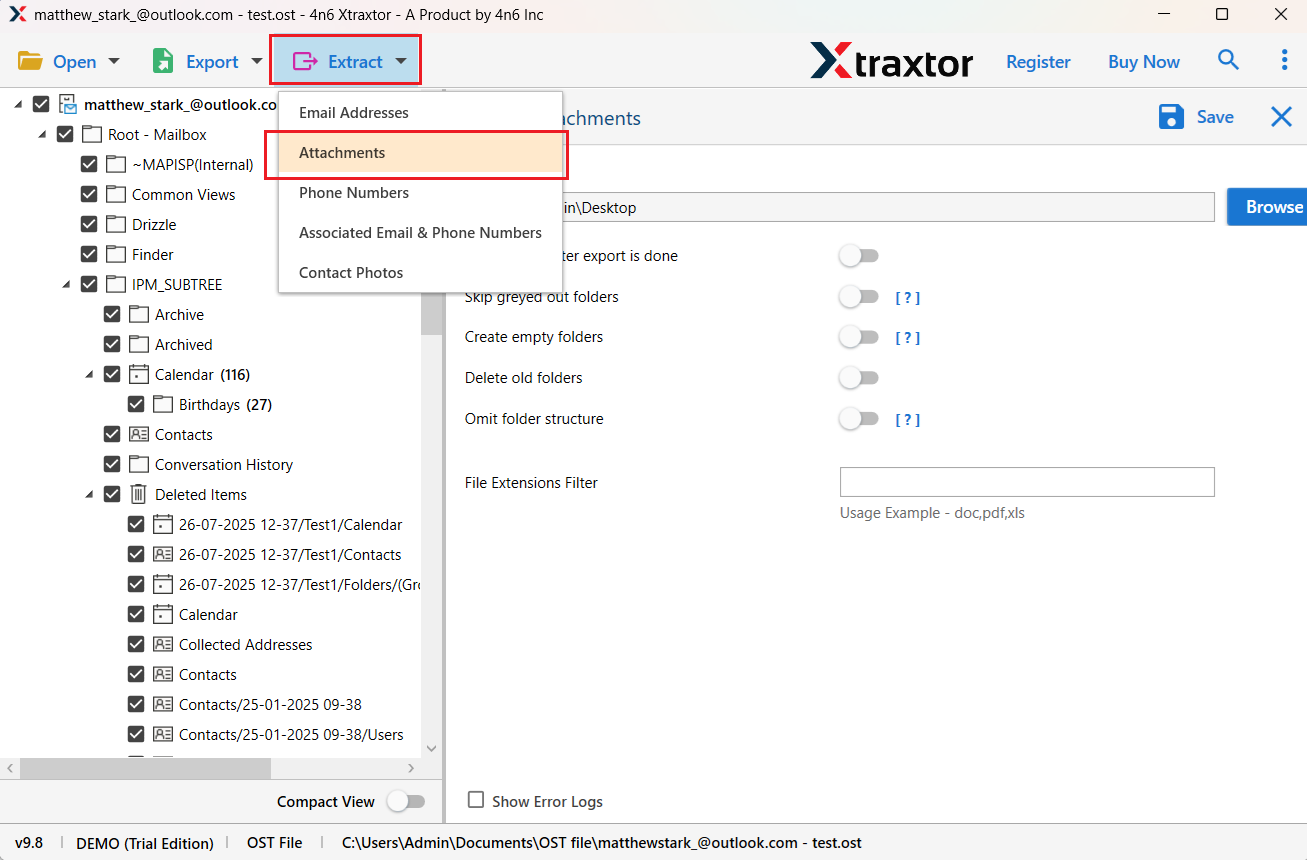Uncheck the Root - Mailbox checkbox
The image size is (1307, 860).
coord(65,134)
